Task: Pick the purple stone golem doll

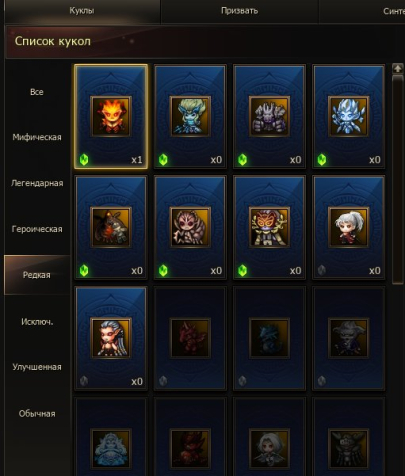Action: (269, 116)
